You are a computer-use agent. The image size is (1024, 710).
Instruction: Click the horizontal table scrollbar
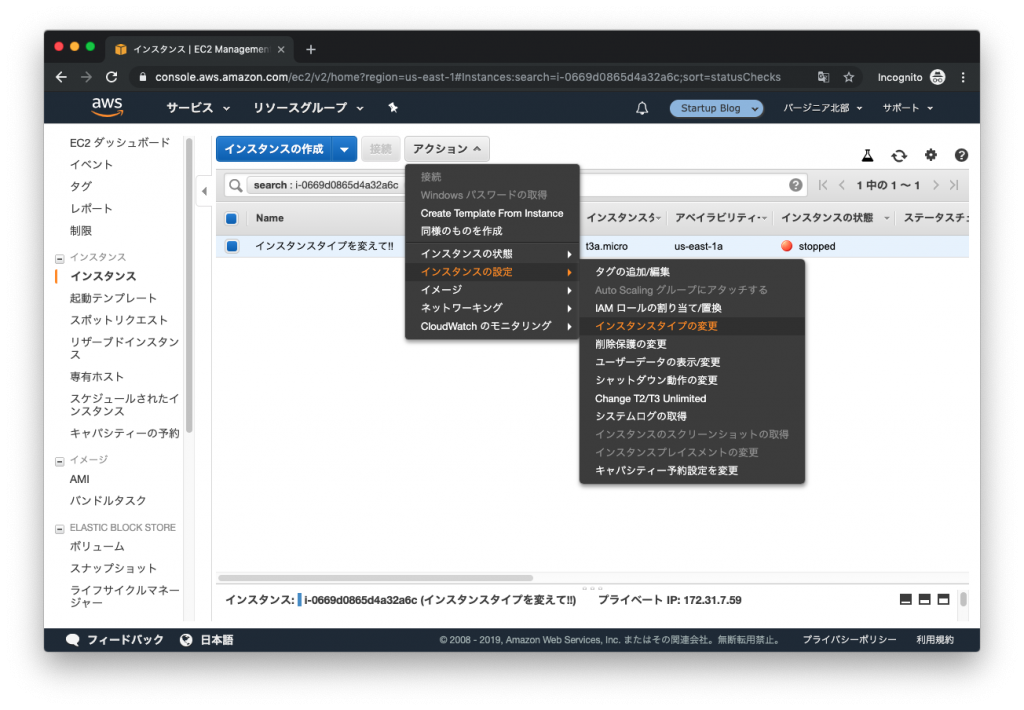pyautogui.click(x=376, y=578)
